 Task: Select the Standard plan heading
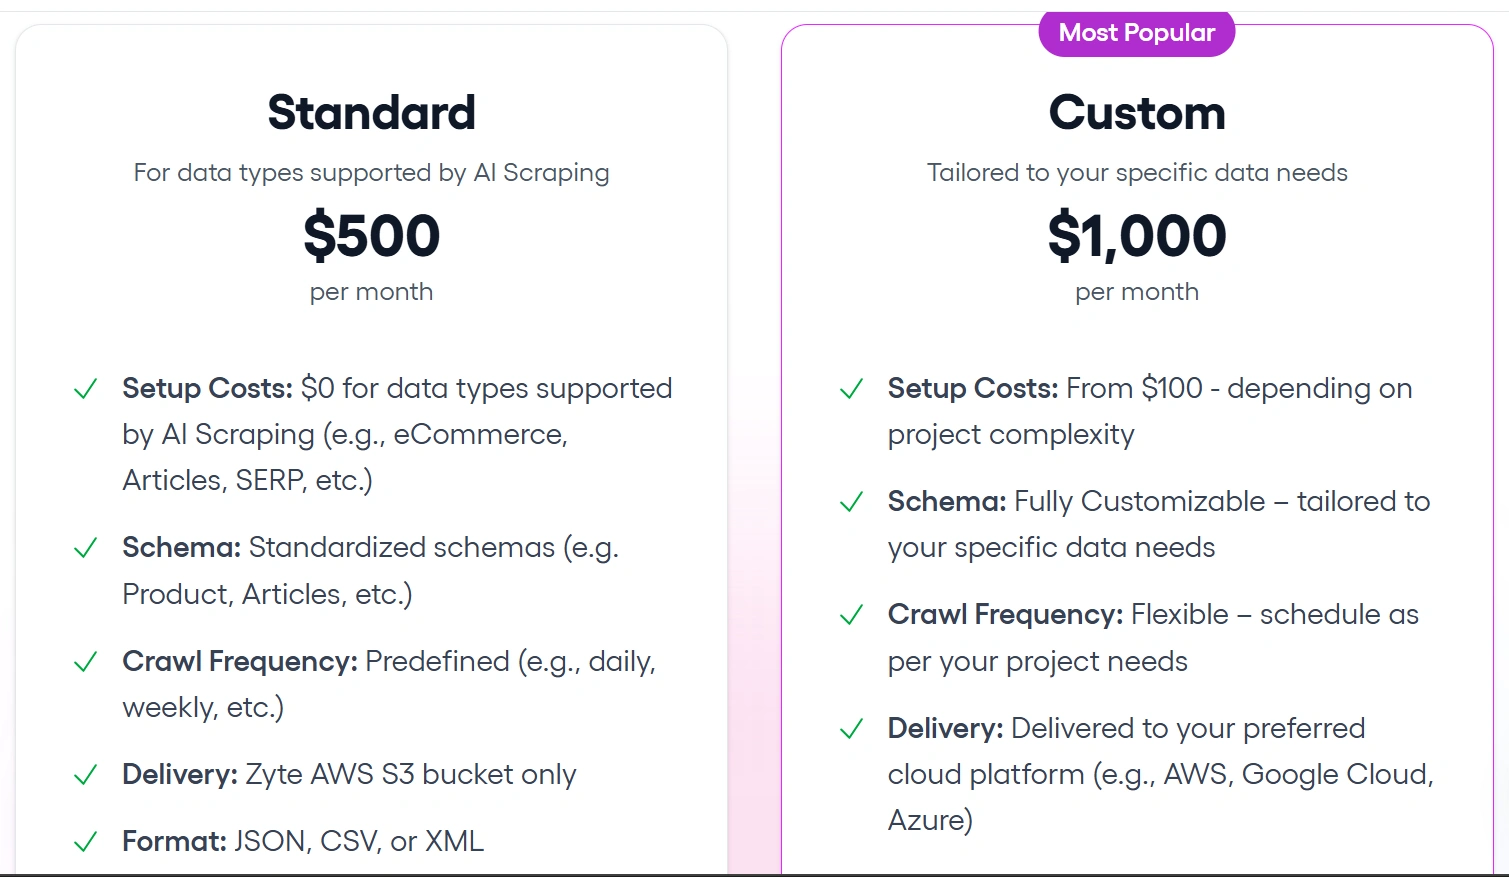(371, 112)
